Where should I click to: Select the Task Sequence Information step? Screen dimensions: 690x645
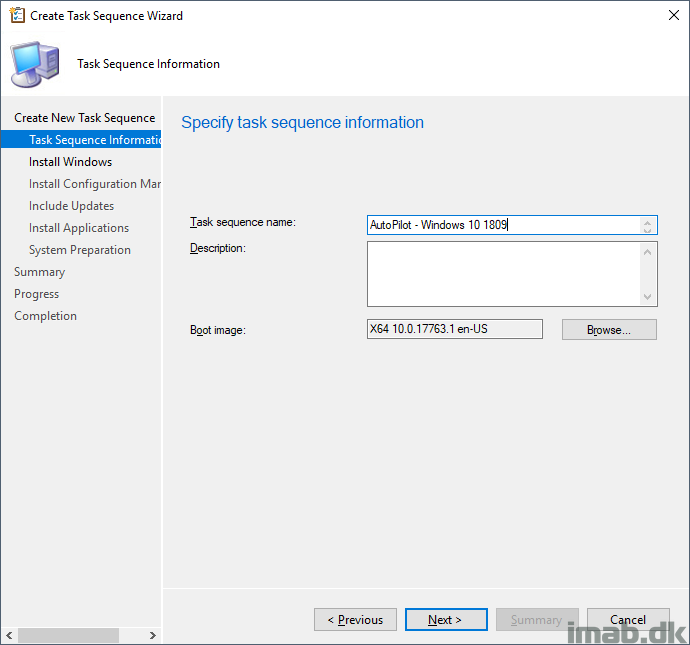coord(81,139)
